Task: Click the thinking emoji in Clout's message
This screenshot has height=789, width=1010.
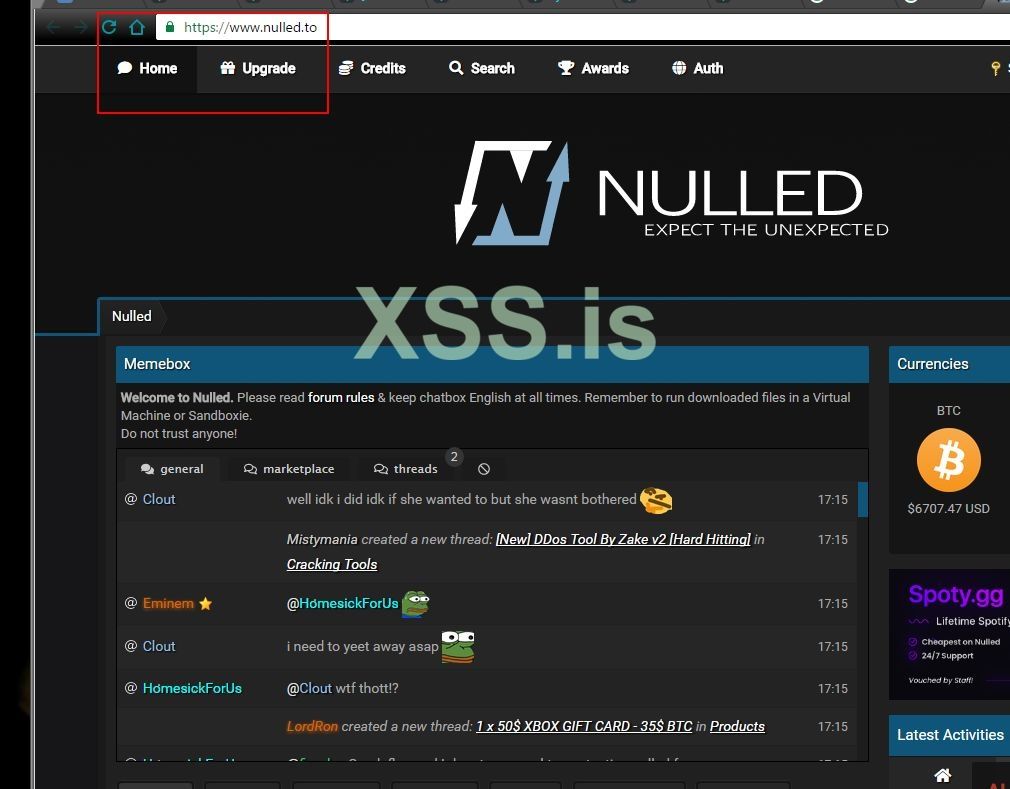Action: (x=656, y=500)
